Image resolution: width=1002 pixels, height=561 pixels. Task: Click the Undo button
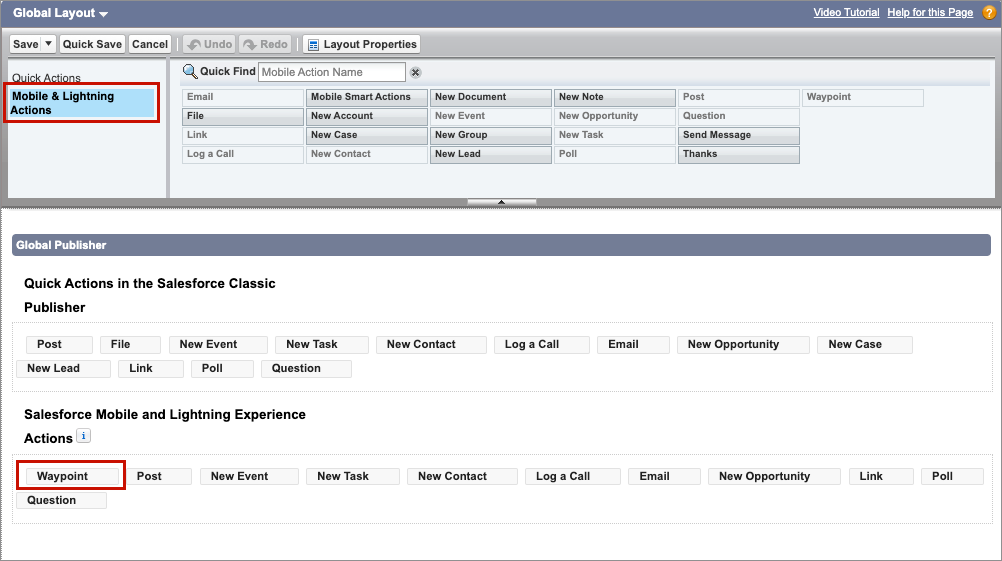click(x=210, y=44)
